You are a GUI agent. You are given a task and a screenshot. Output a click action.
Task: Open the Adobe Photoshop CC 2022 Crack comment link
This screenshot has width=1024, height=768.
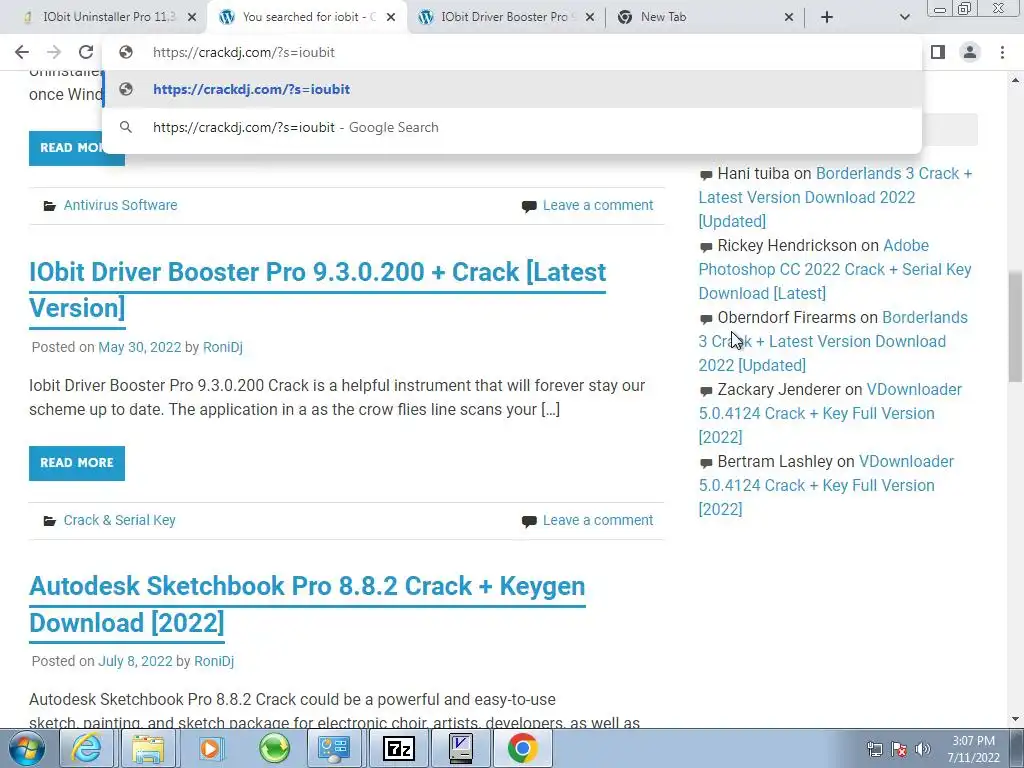point(835,269)
